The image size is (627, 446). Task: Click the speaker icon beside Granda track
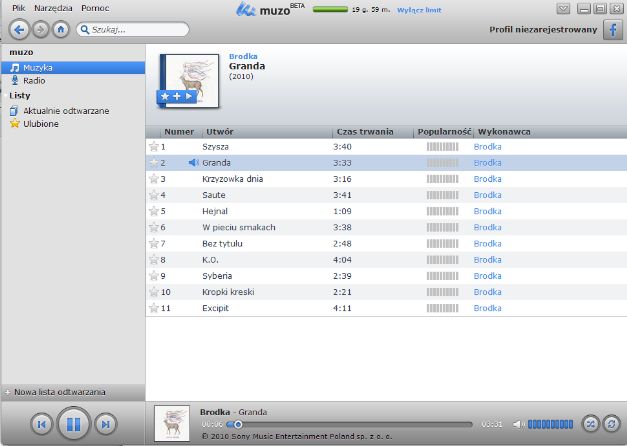tap(194, 163)
